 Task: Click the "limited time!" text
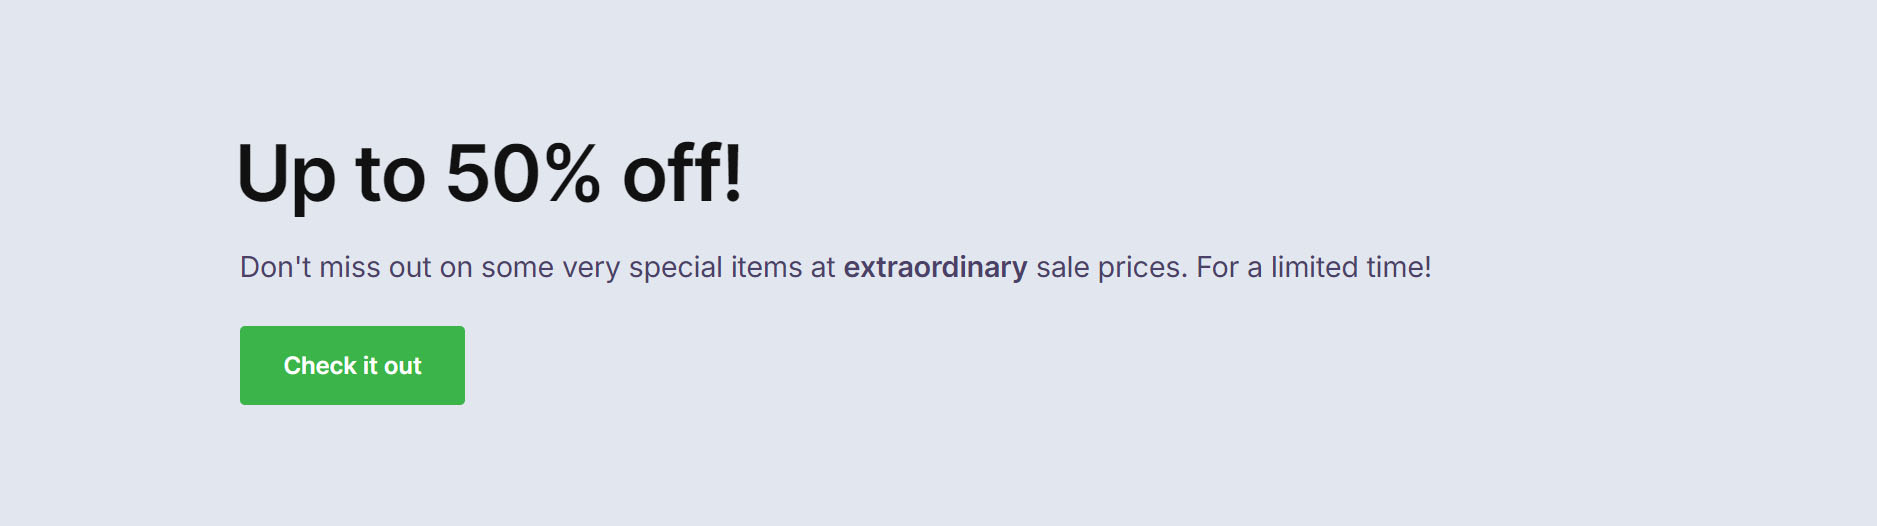1350,267
